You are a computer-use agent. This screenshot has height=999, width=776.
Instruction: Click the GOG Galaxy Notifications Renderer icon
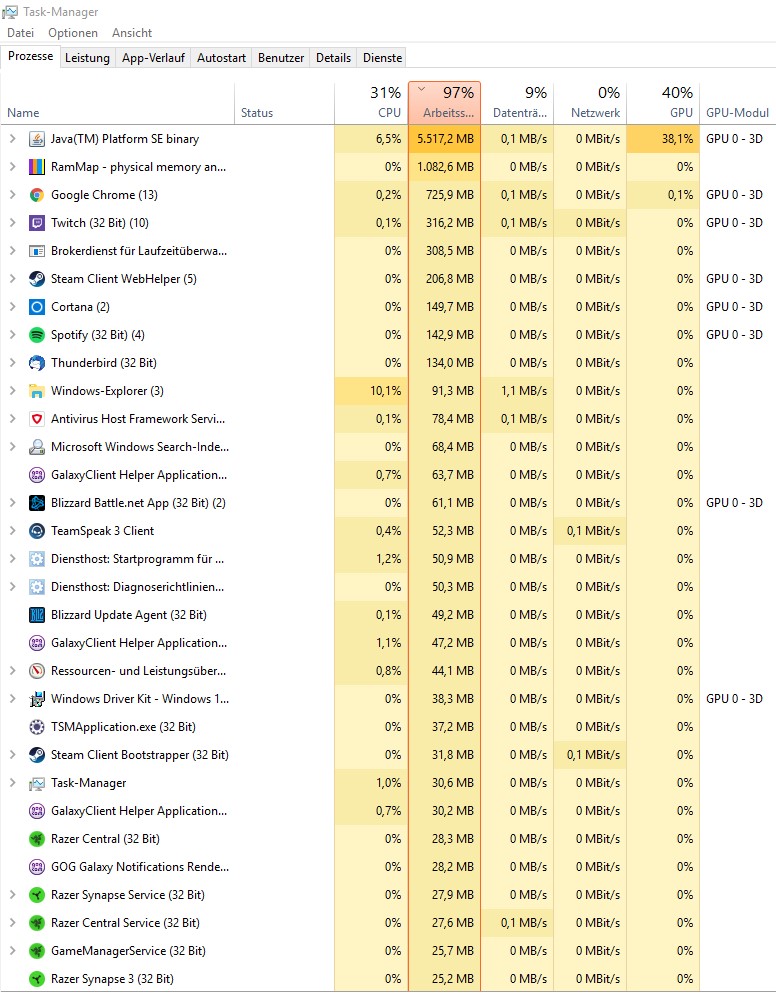point(37,867)
